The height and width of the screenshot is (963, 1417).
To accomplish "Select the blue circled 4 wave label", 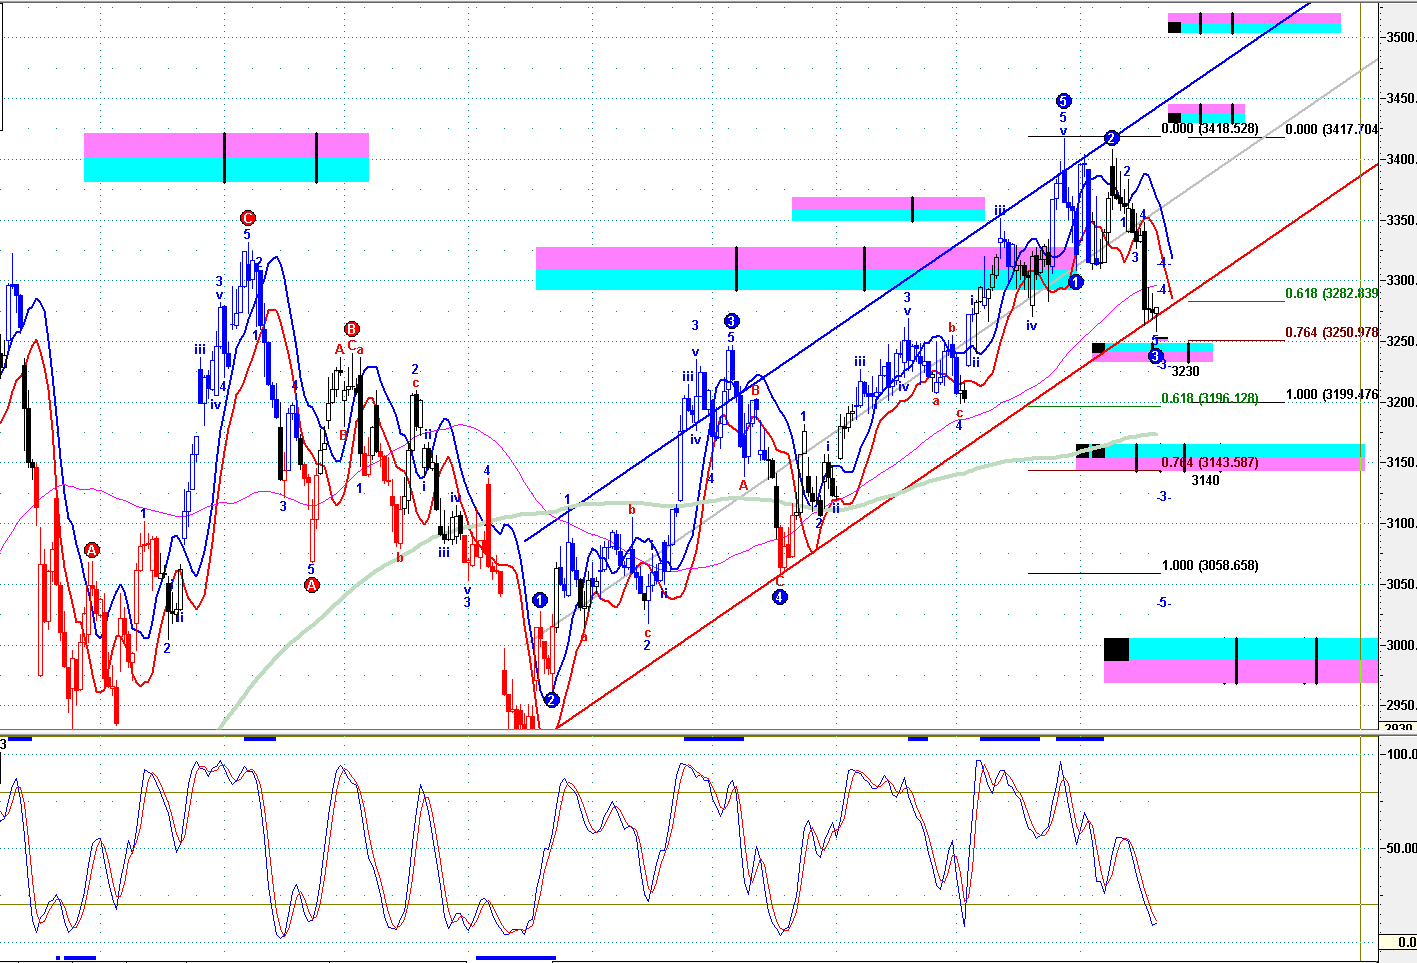I will 779,597.
